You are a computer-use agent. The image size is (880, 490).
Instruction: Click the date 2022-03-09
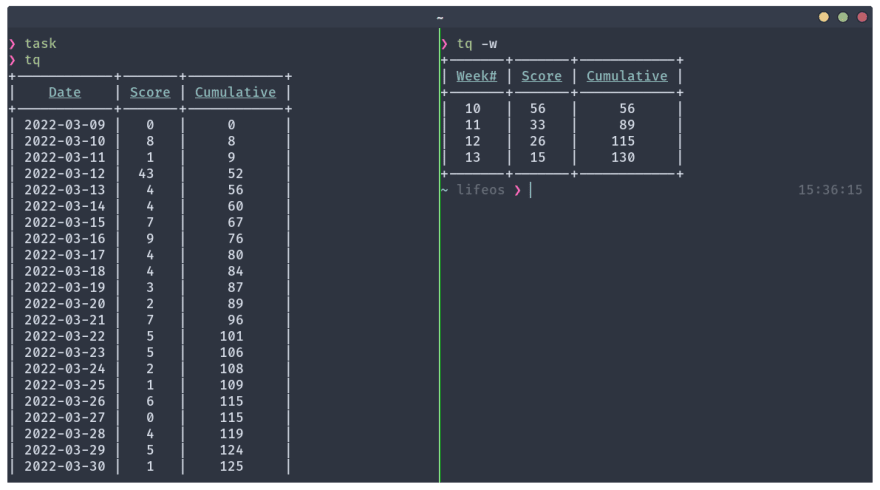(65, 125)
